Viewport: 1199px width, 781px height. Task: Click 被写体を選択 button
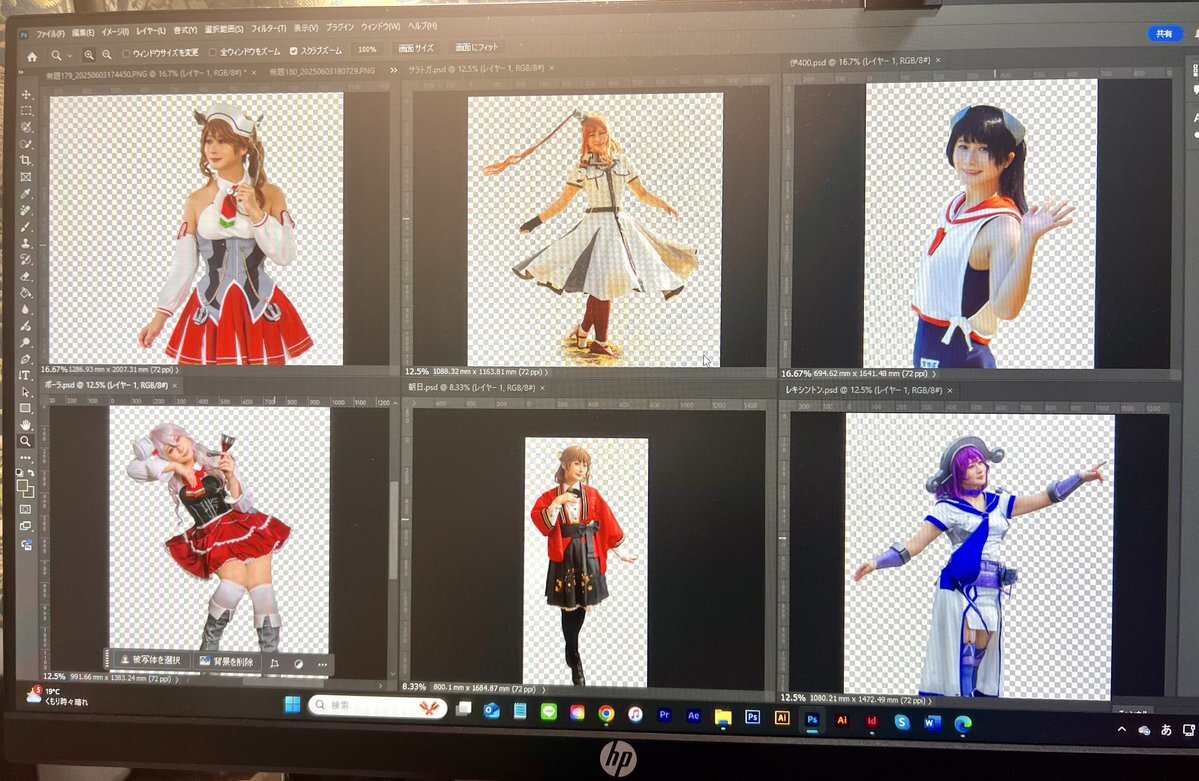click(151, 660)
